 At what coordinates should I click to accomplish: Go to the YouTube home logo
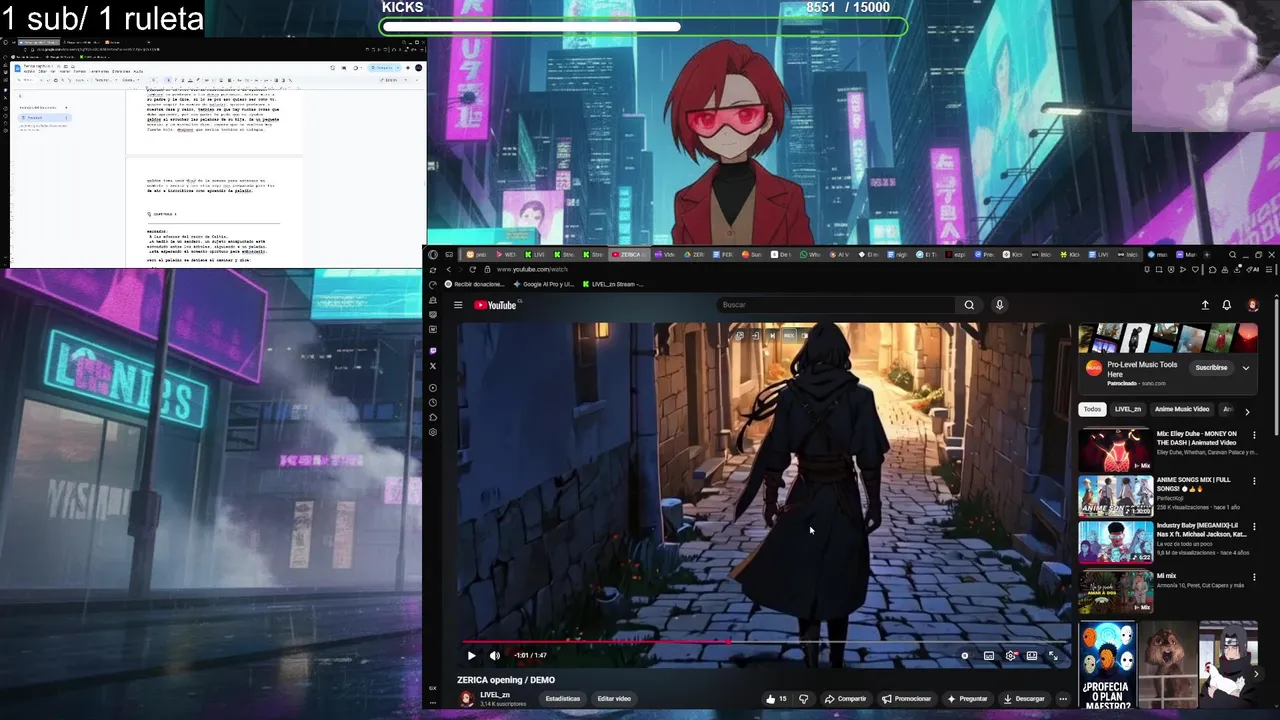[495, 305]
